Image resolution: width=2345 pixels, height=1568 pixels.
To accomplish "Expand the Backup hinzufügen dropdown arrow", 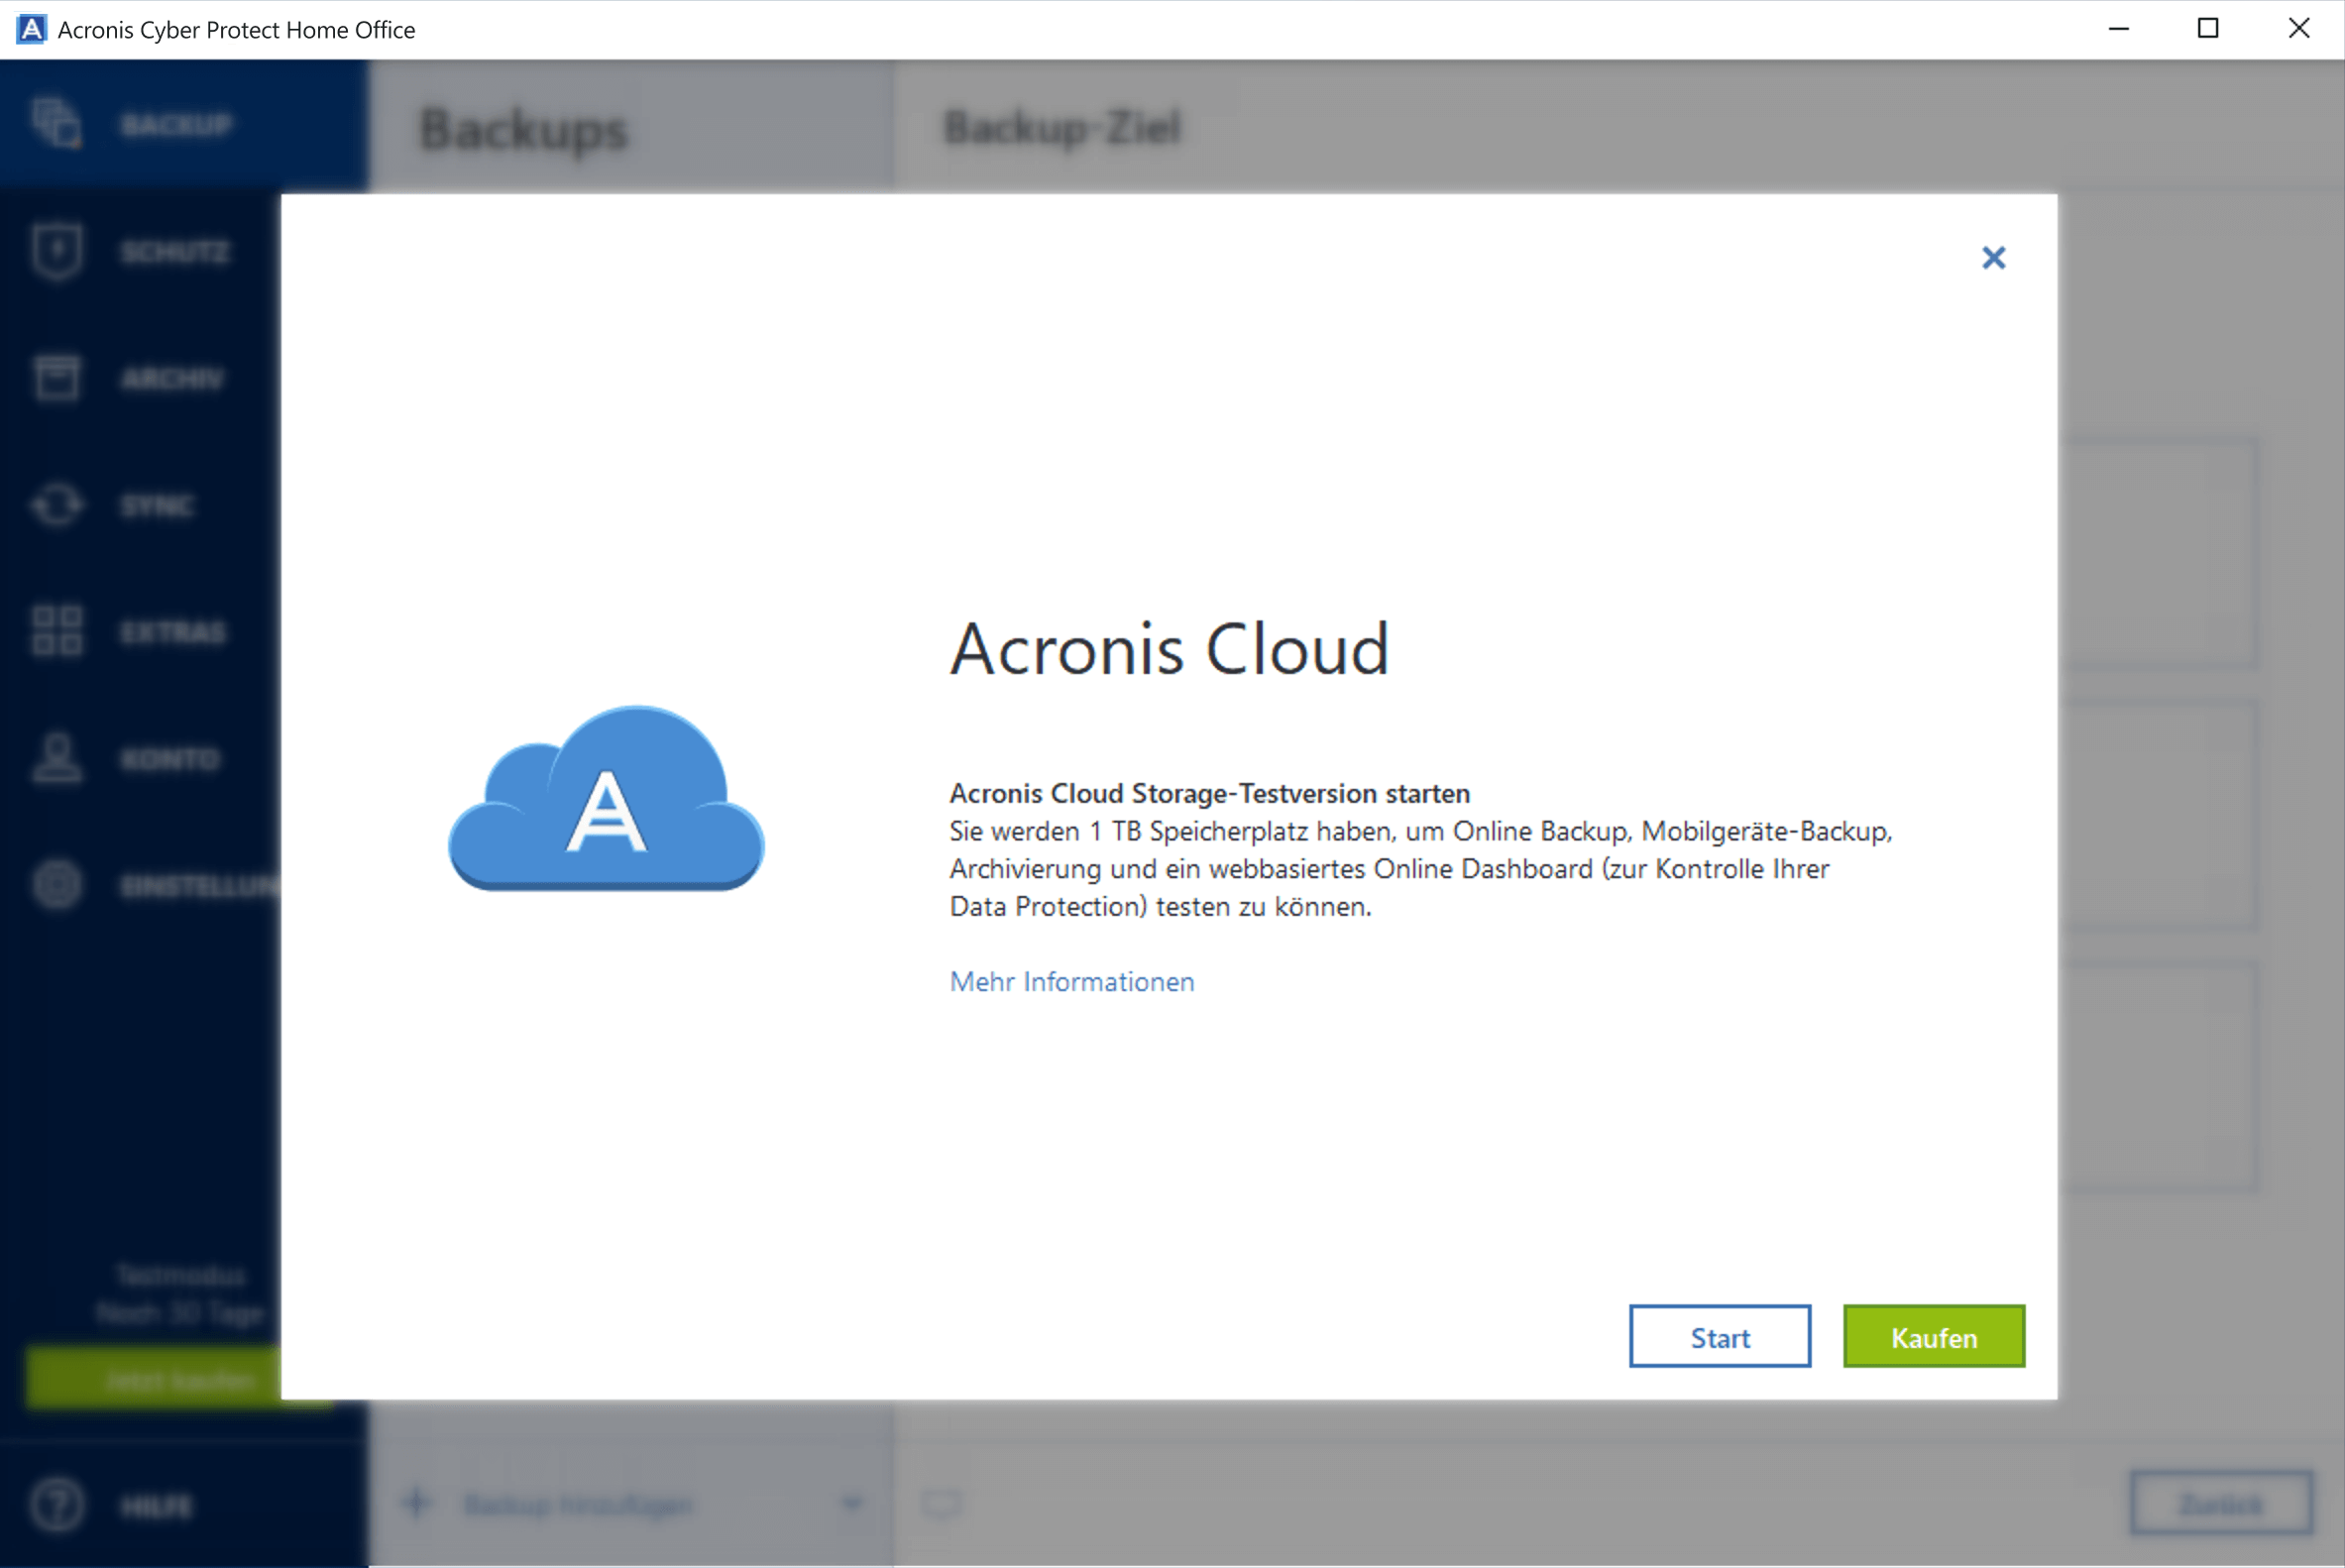I will [852, 1503].
